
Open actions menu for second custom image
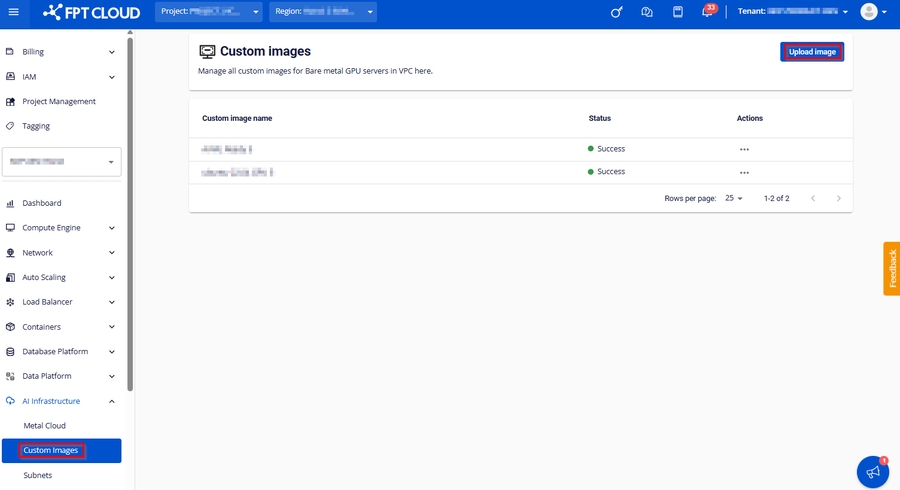744,172
